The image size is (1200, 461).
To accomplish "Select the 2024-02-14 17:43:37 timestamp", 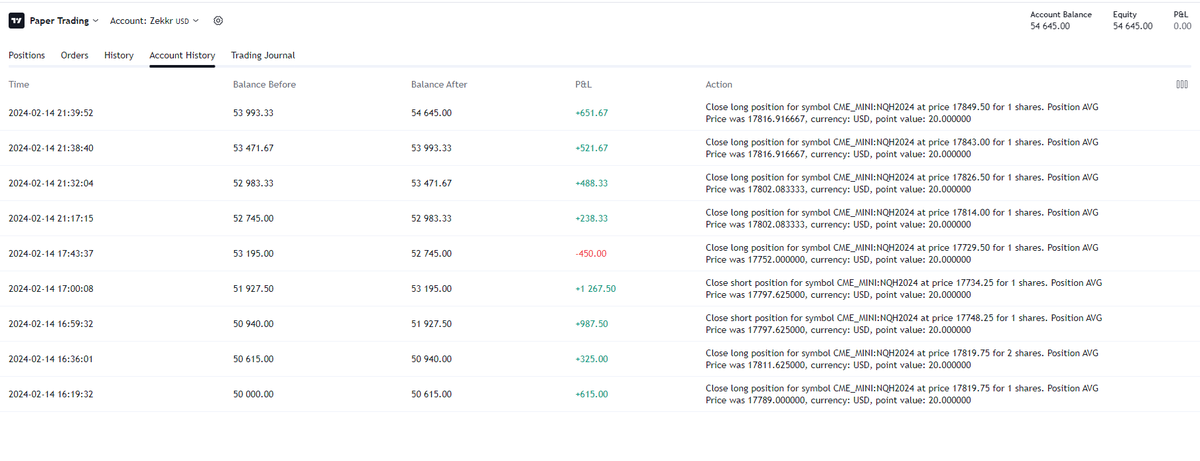I will (50, 253).
